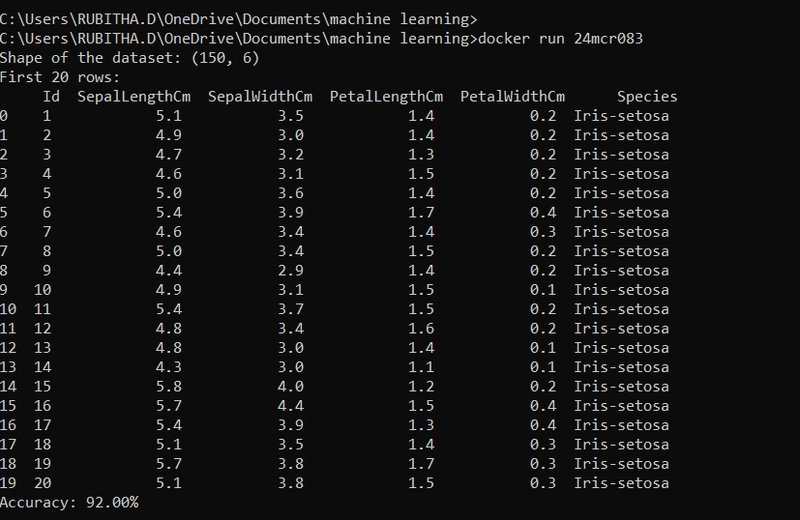800x520 pixels.
Task: Click Iris-setosa in the first data row
Action: (x=621, y=116)
